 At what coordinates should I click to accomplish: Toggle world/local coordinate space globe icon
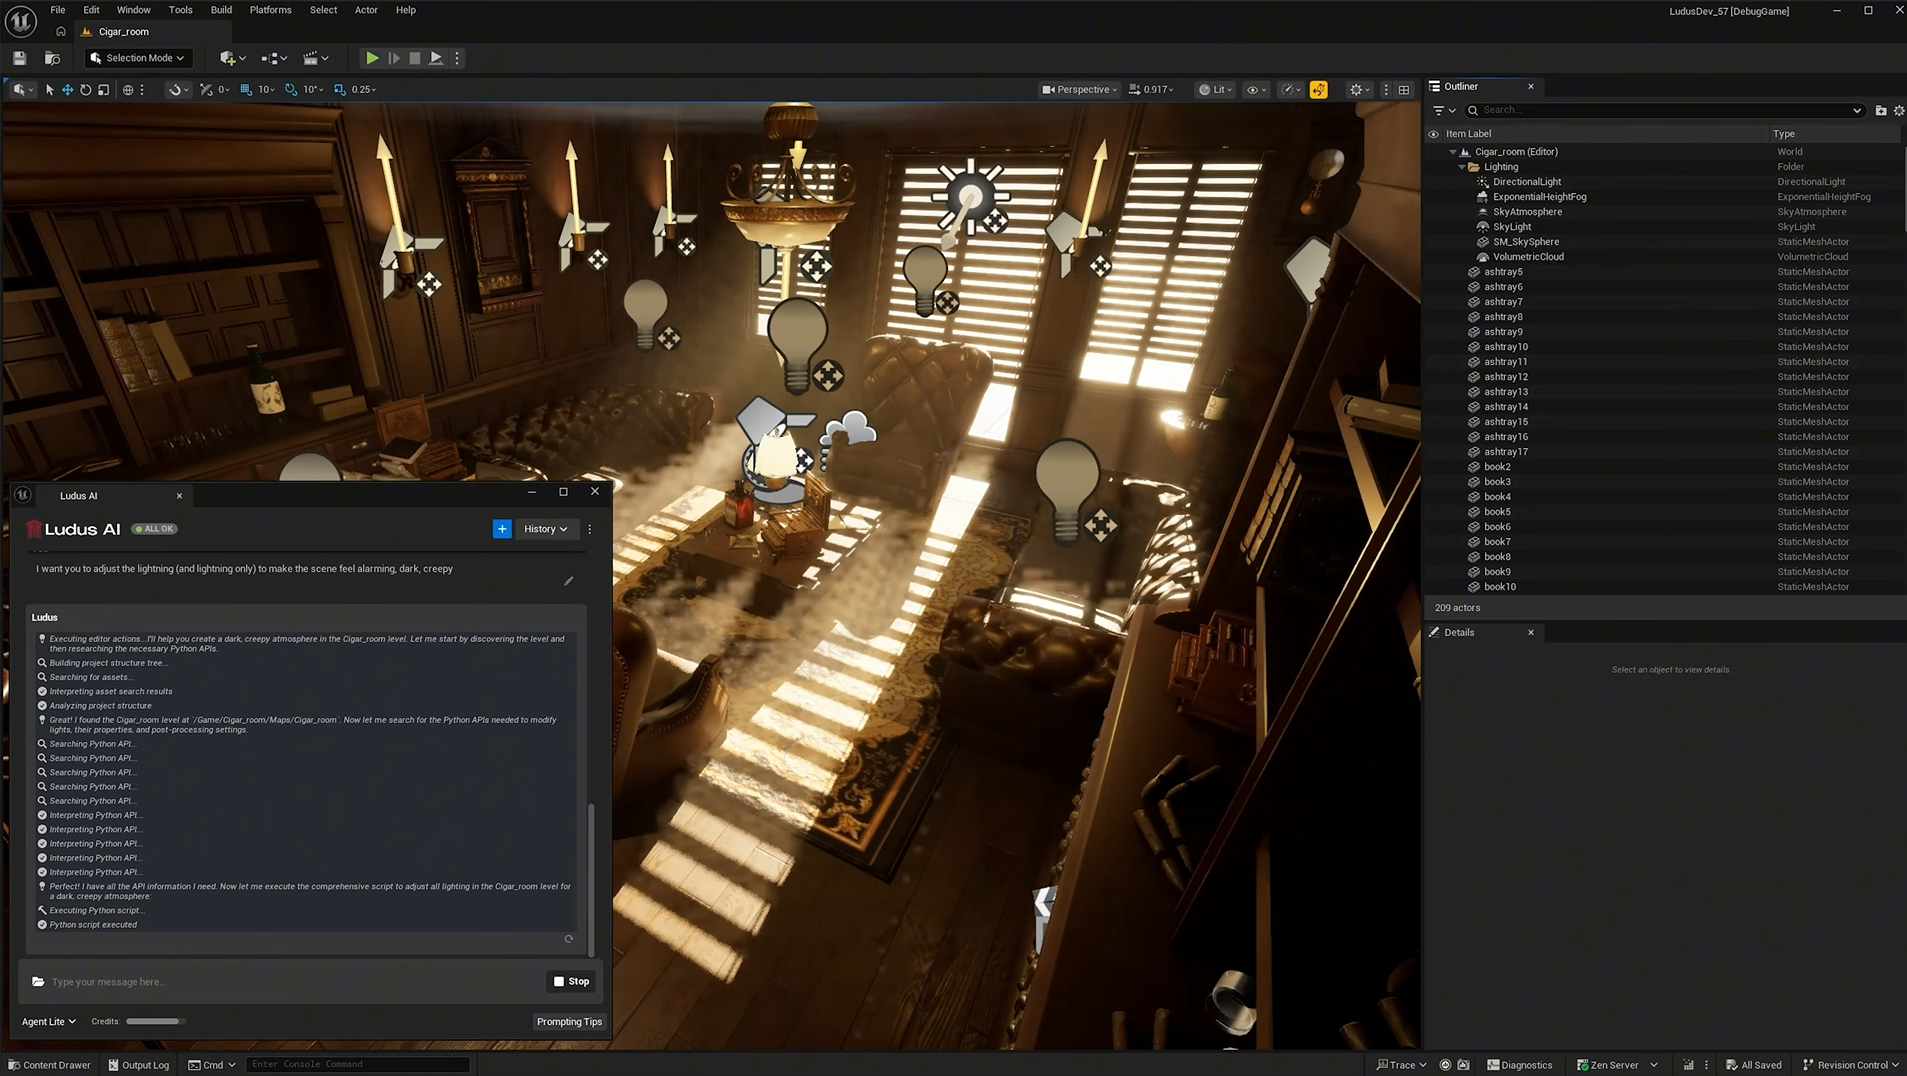click(128, 89)
